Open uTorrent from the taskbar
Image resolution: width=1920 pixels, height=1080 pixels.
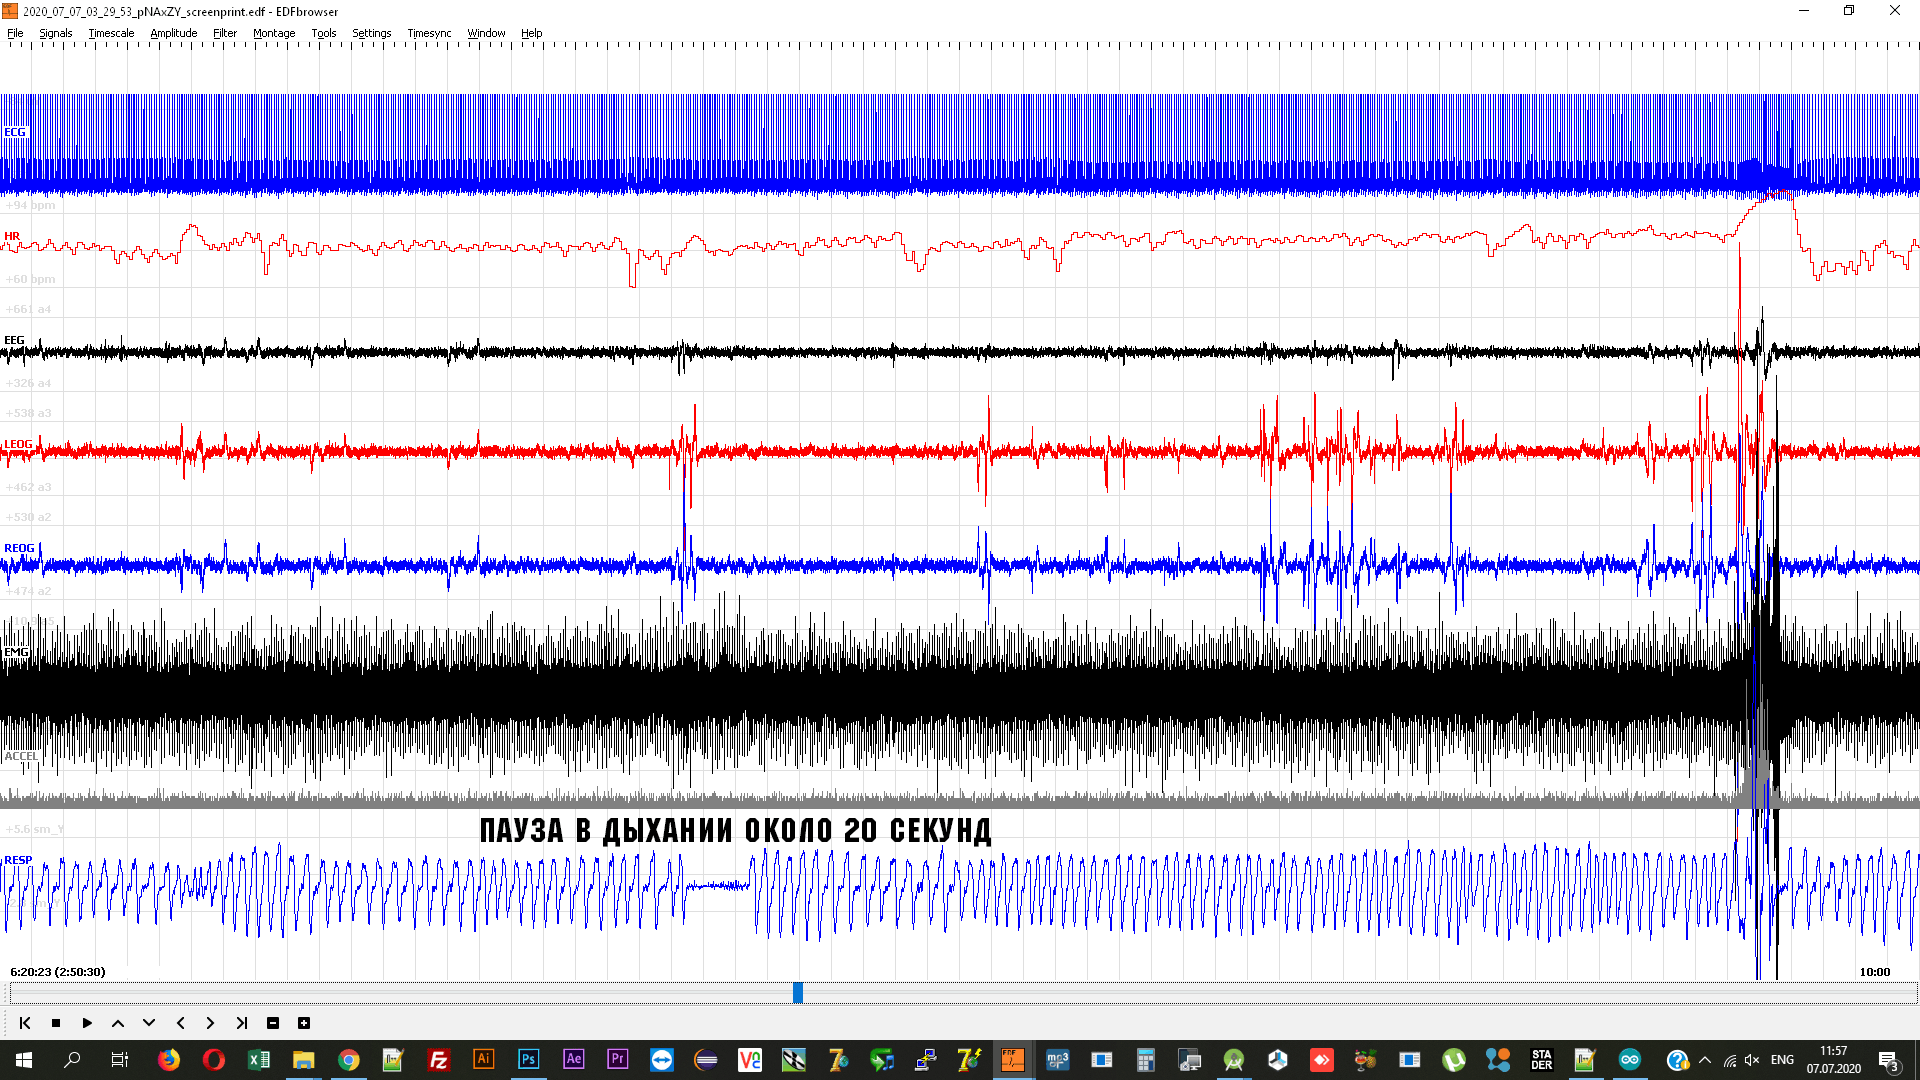point(1454,1060)
